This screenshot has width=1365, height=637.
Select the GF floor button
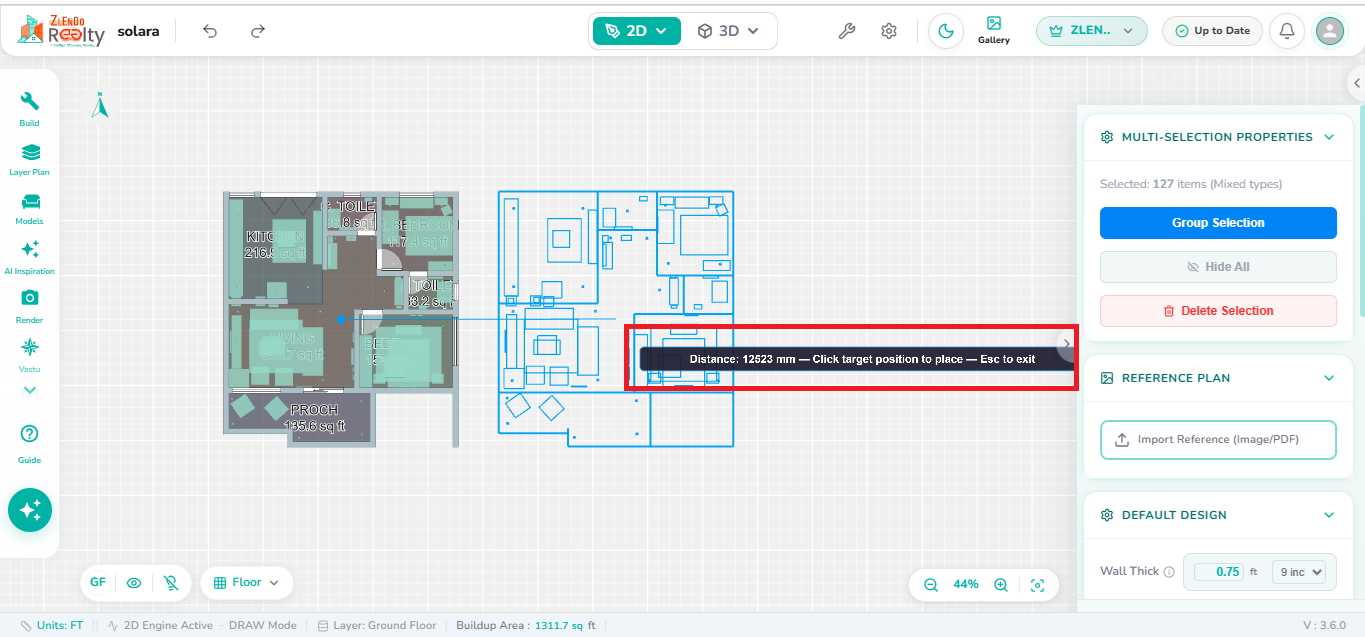pyautogui.click(x=98, y=582)
